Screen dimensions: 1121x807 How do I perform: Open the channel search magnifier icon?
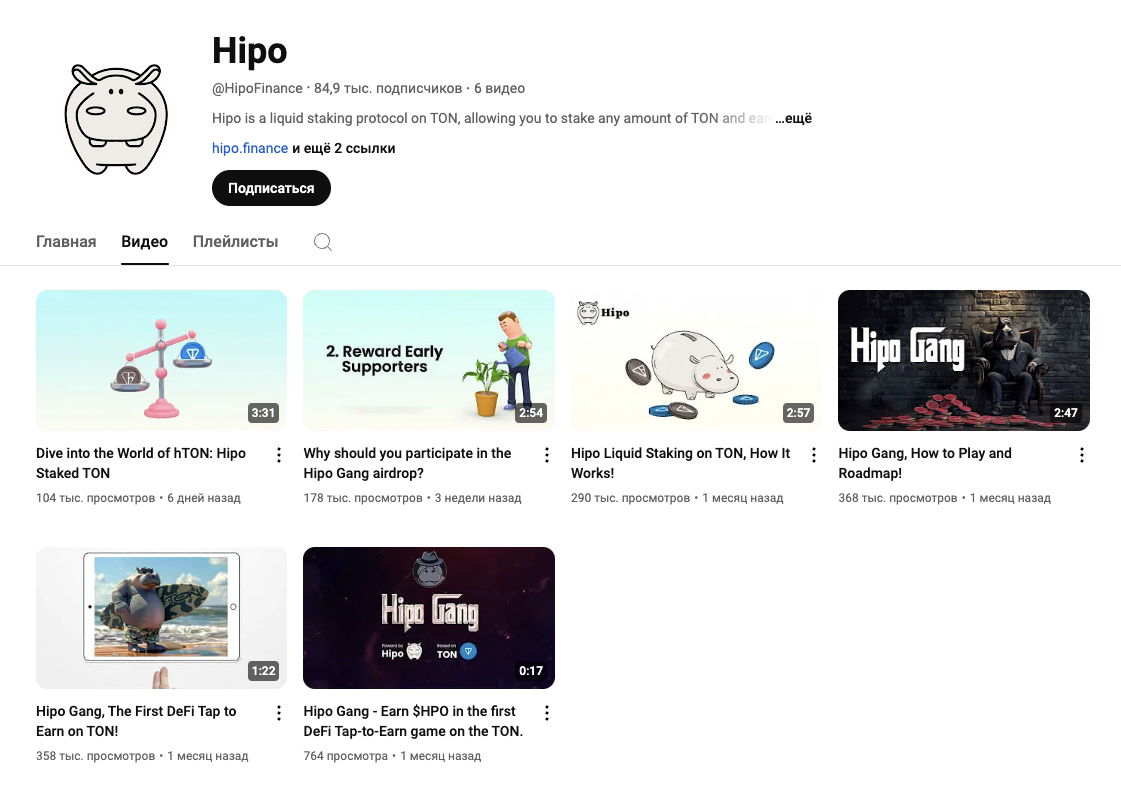(x=322, y=242)
